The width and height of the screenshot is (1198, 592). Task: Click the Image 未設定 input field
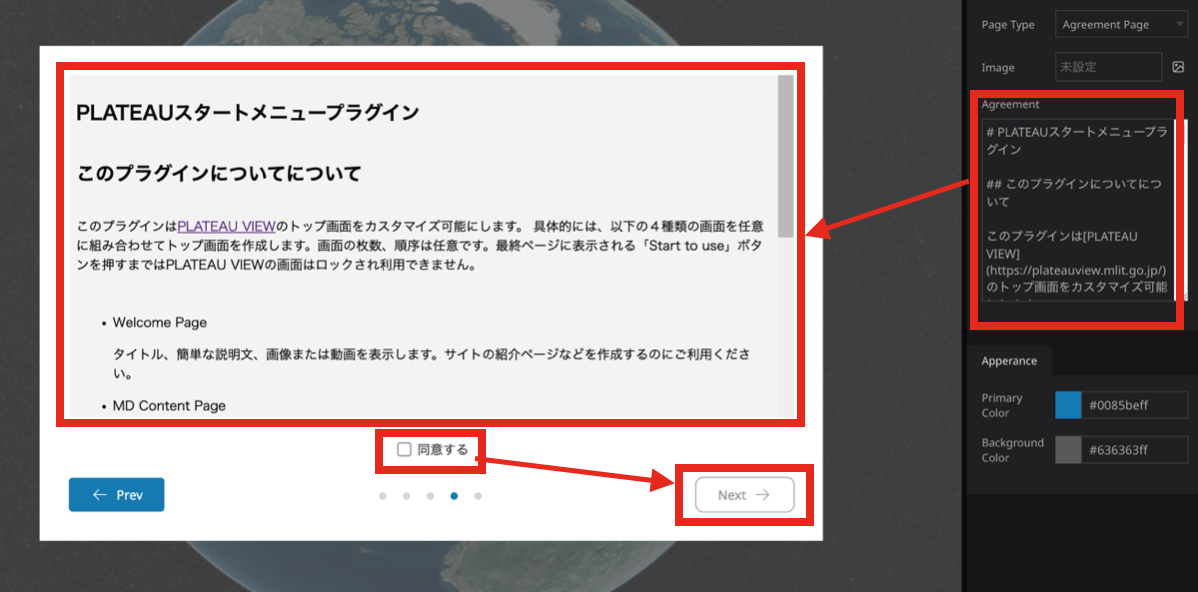click(1108, 67)
